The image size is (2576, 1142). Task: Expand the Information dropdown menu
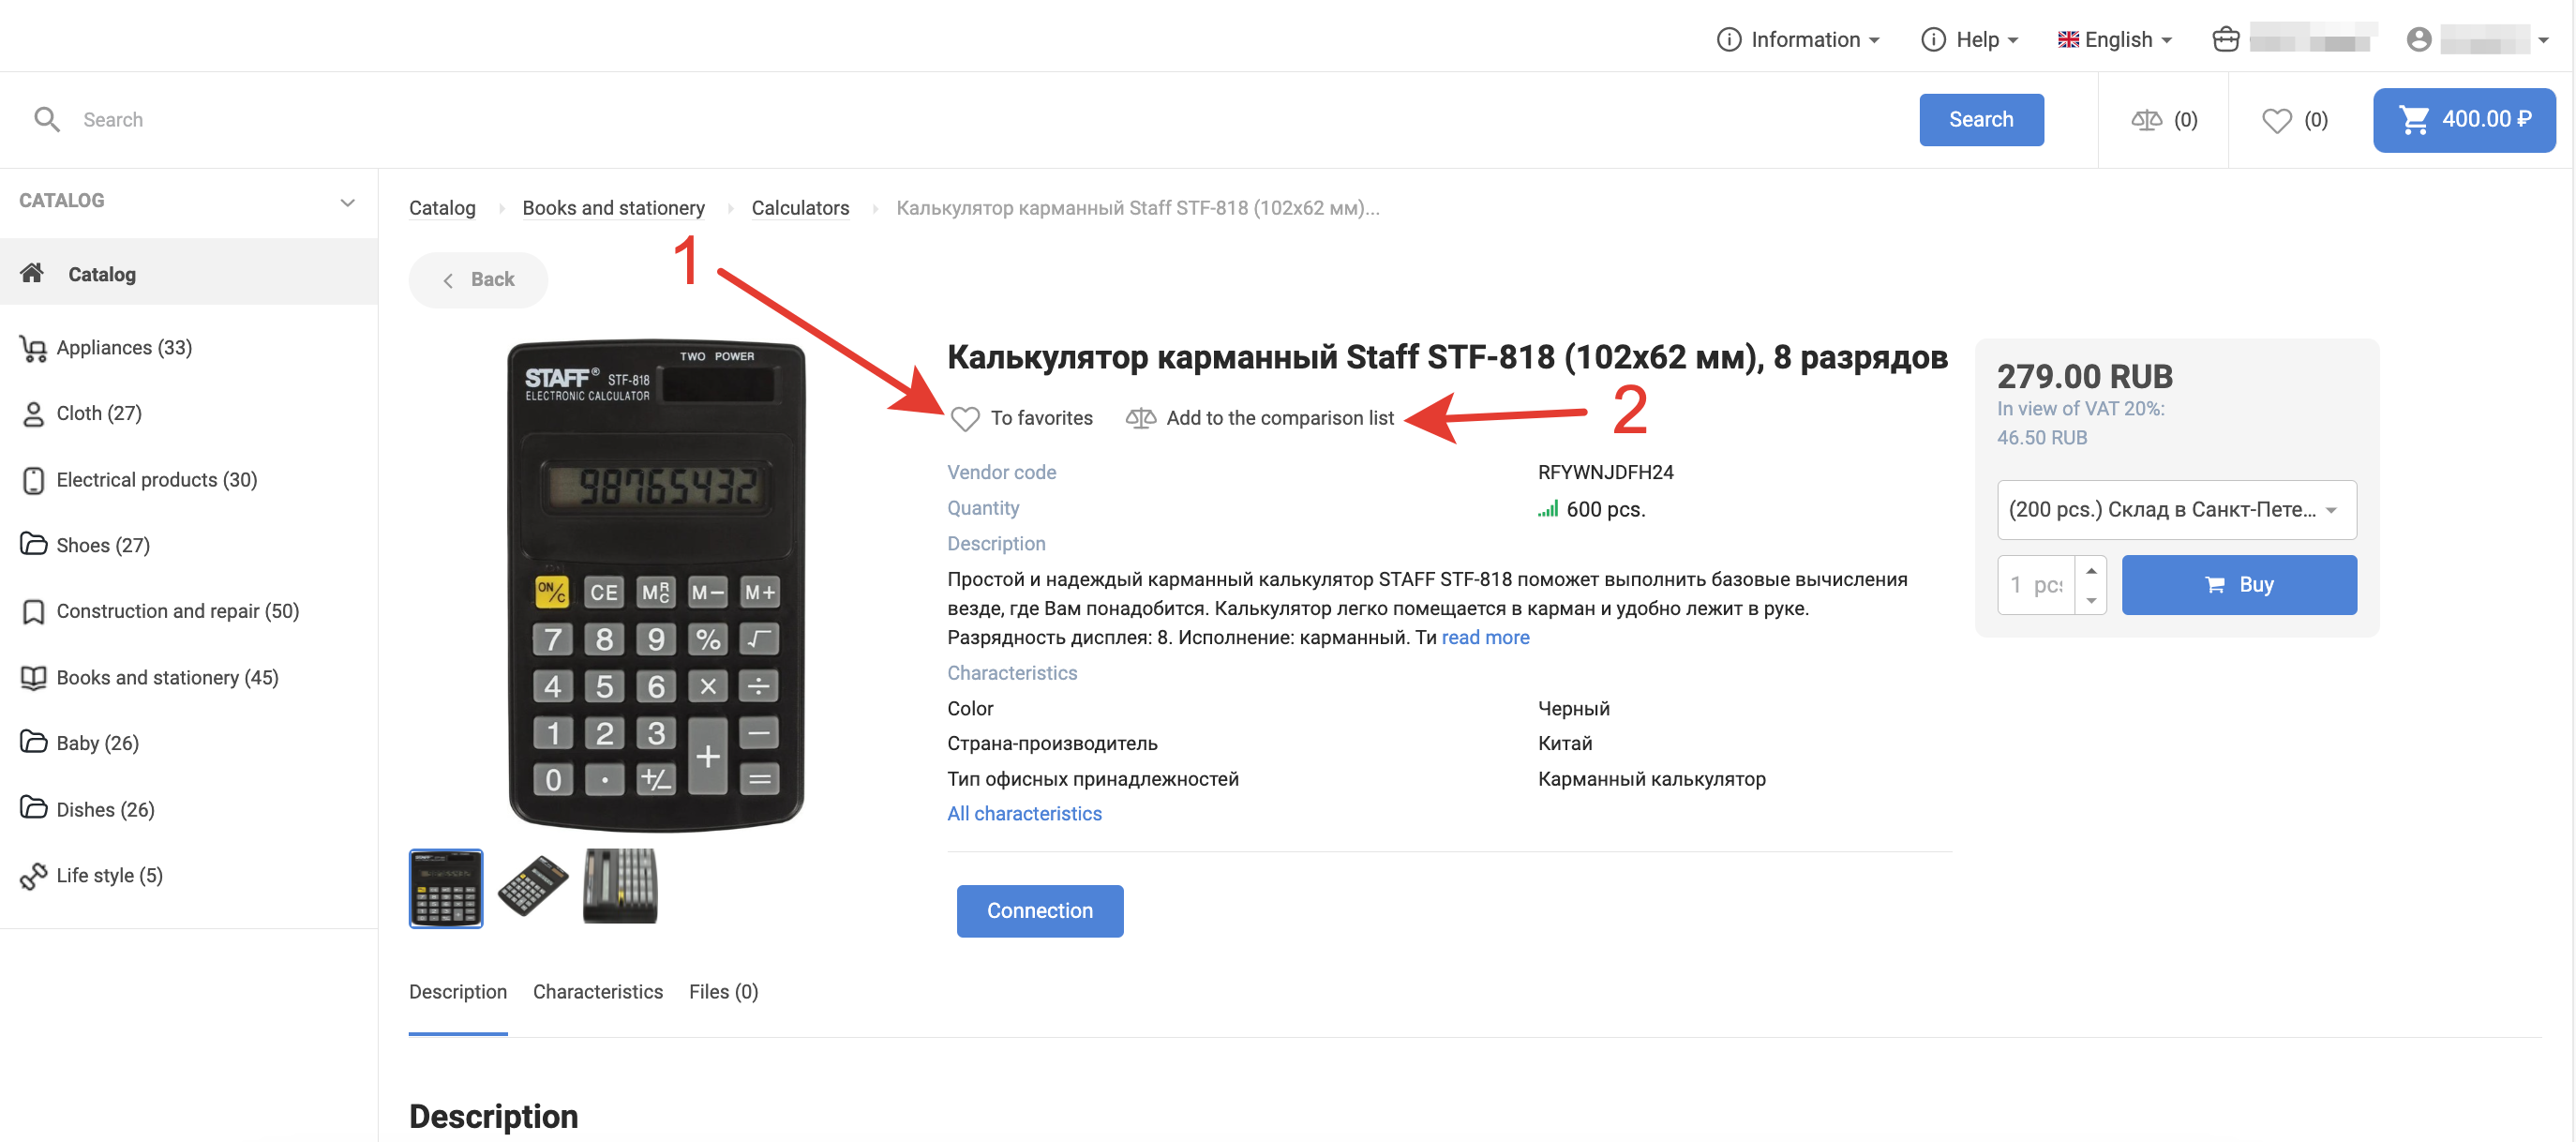(1798, 39)
